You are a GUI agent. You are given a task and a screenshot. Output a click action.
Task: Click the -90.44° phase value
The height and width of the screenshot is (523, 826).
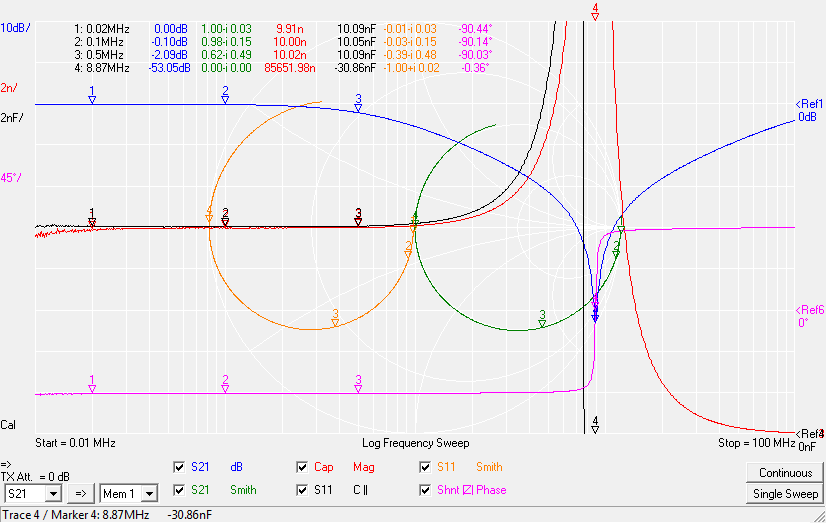point(476,29)
